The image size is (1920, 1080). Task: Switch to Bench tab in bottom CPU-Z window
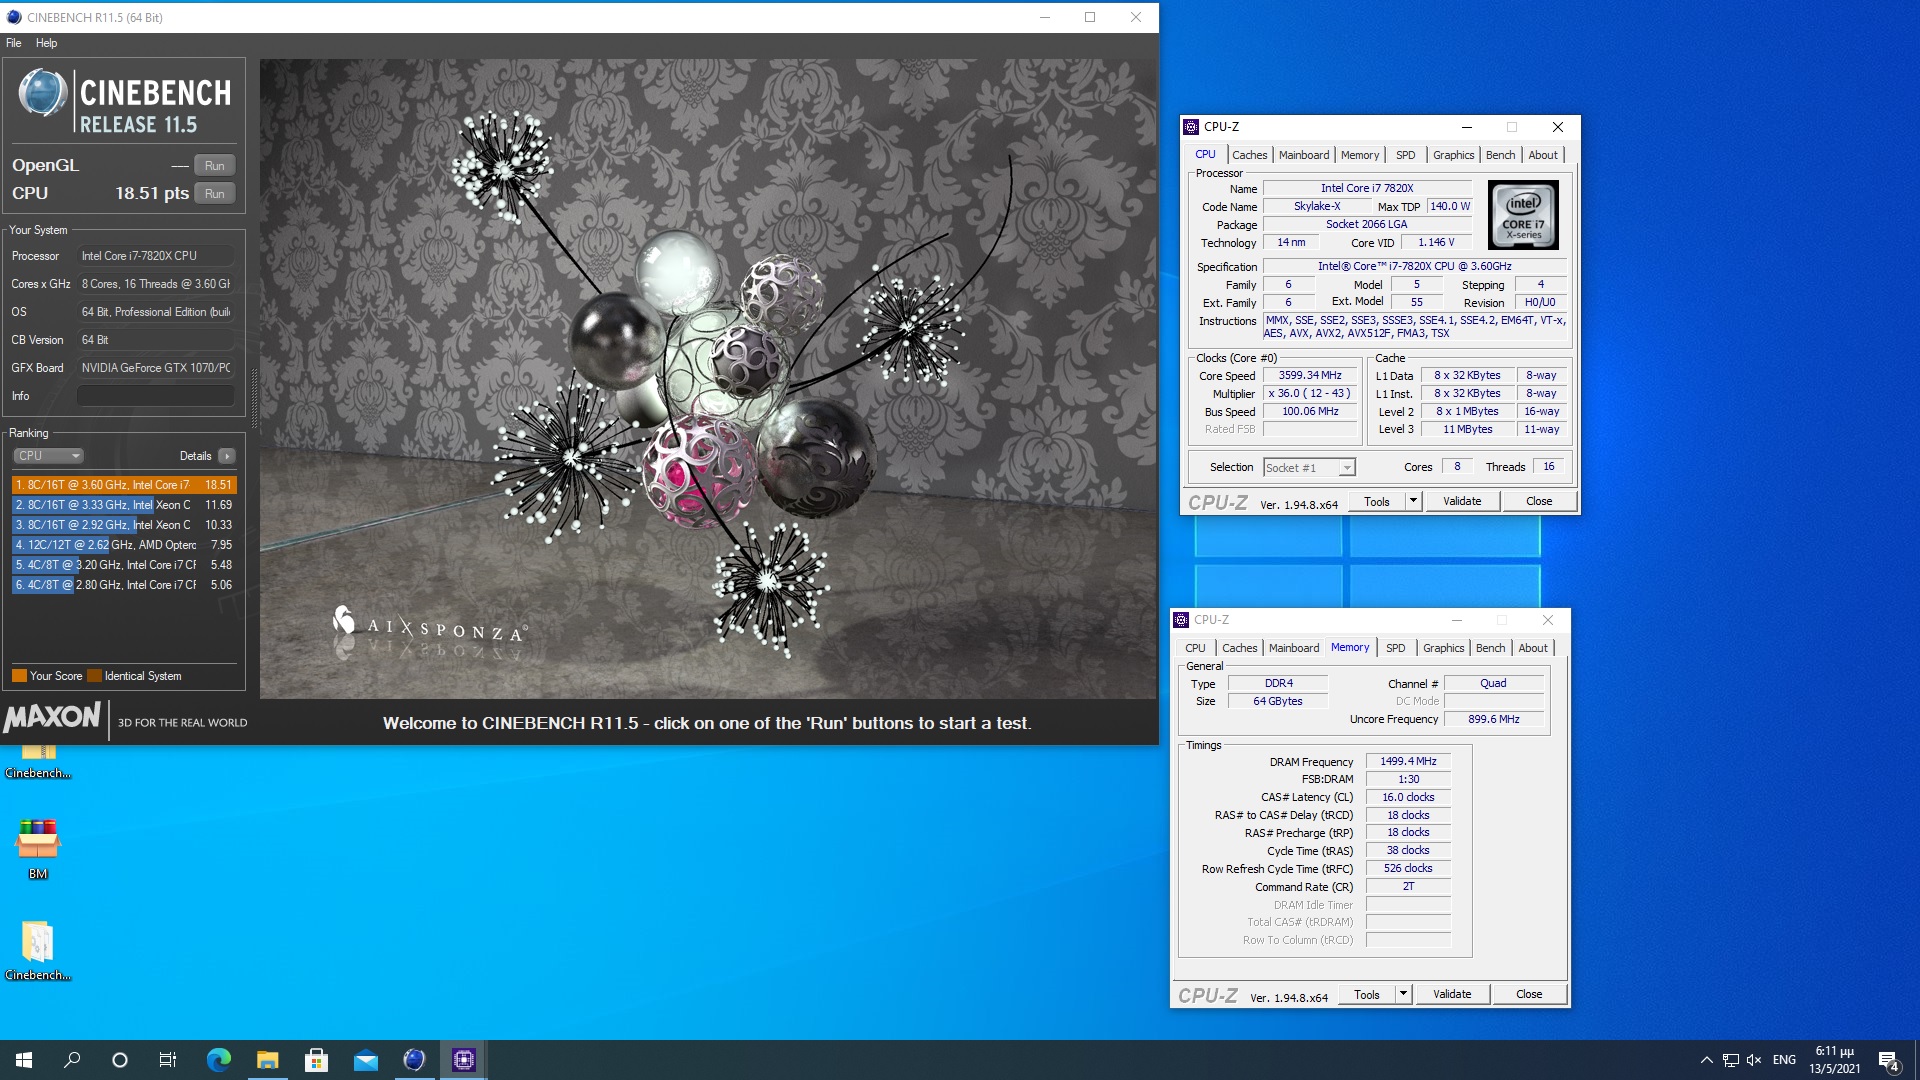[1490, 648]
